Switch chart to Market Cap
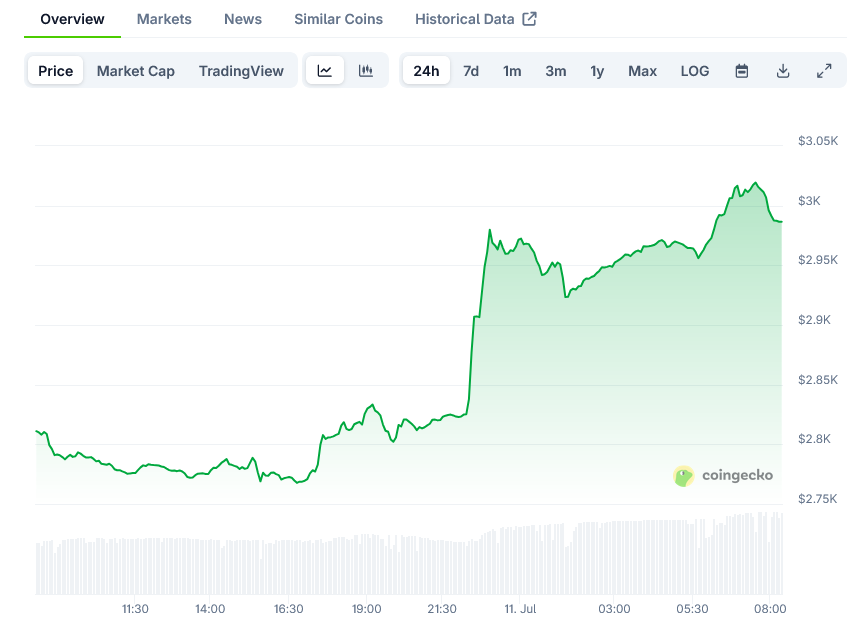 [x=136, y=71]
